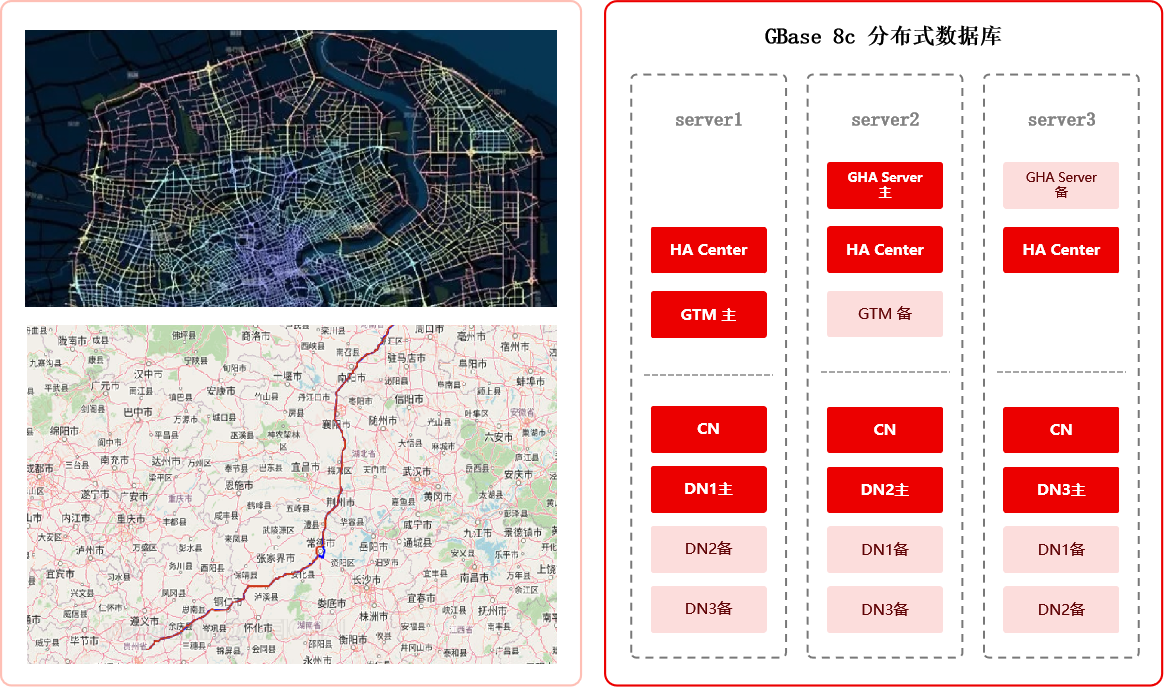Click DN2备 box in server3 column
This screenshot has height=687, width=1164.
[1061, 610]
